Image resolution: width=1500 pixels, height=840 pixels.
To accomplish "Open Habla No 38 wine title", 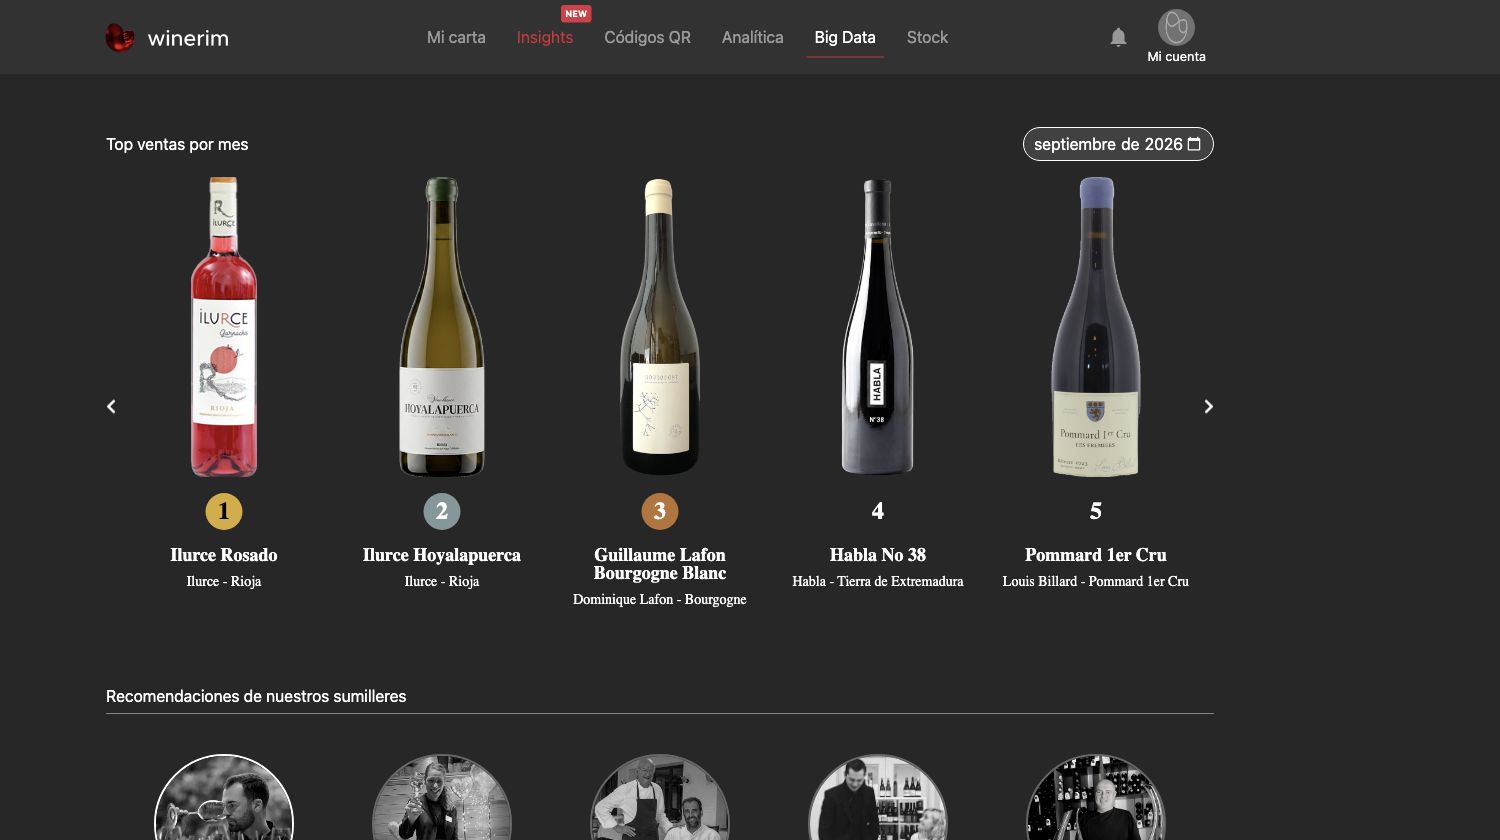I will tap(878, 555).
